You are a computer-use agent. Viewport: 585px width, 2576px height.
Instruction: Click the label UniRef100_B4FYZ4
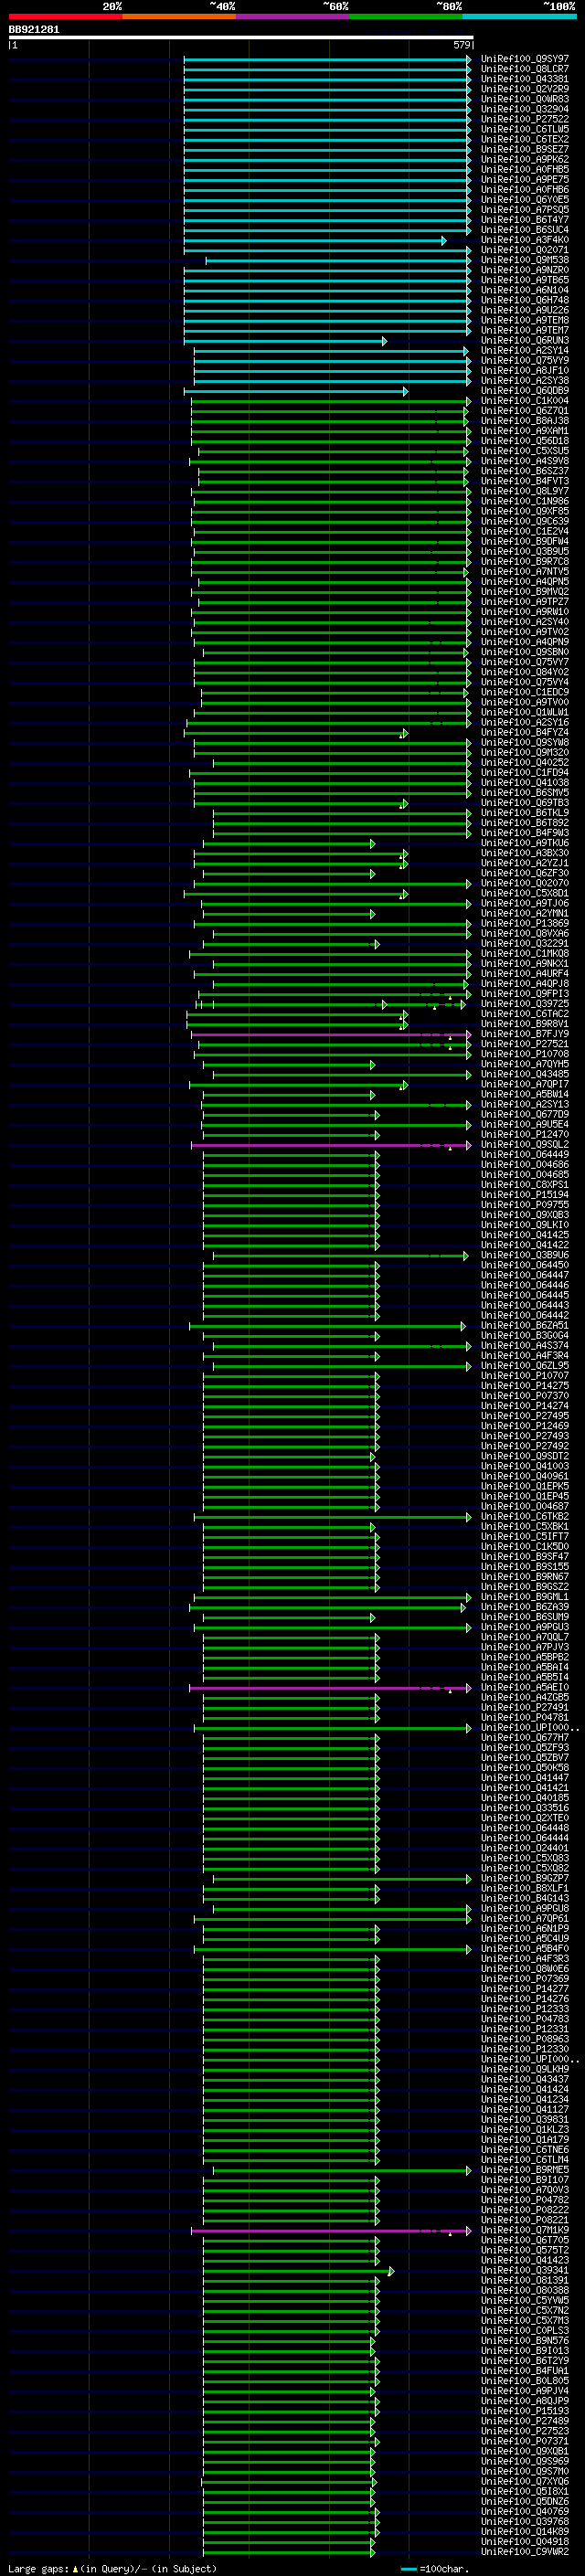pos(524,733)
